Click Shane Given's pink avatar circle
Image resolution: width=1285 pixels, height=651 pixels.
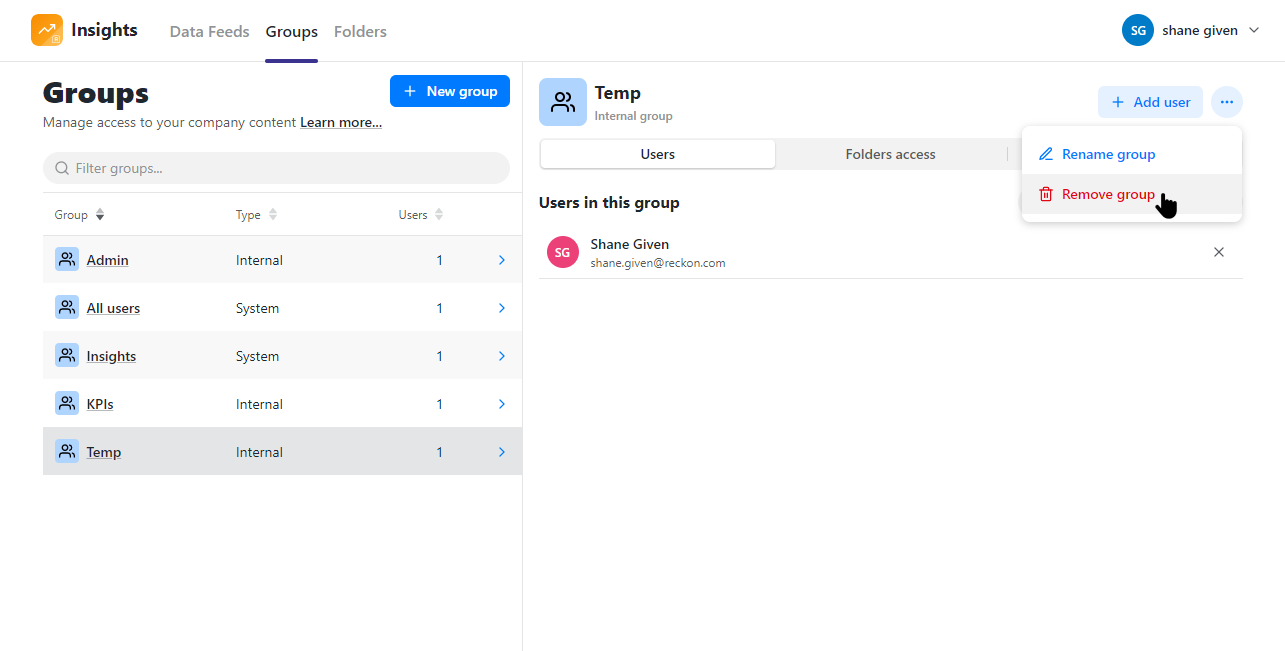click(562, 251)
